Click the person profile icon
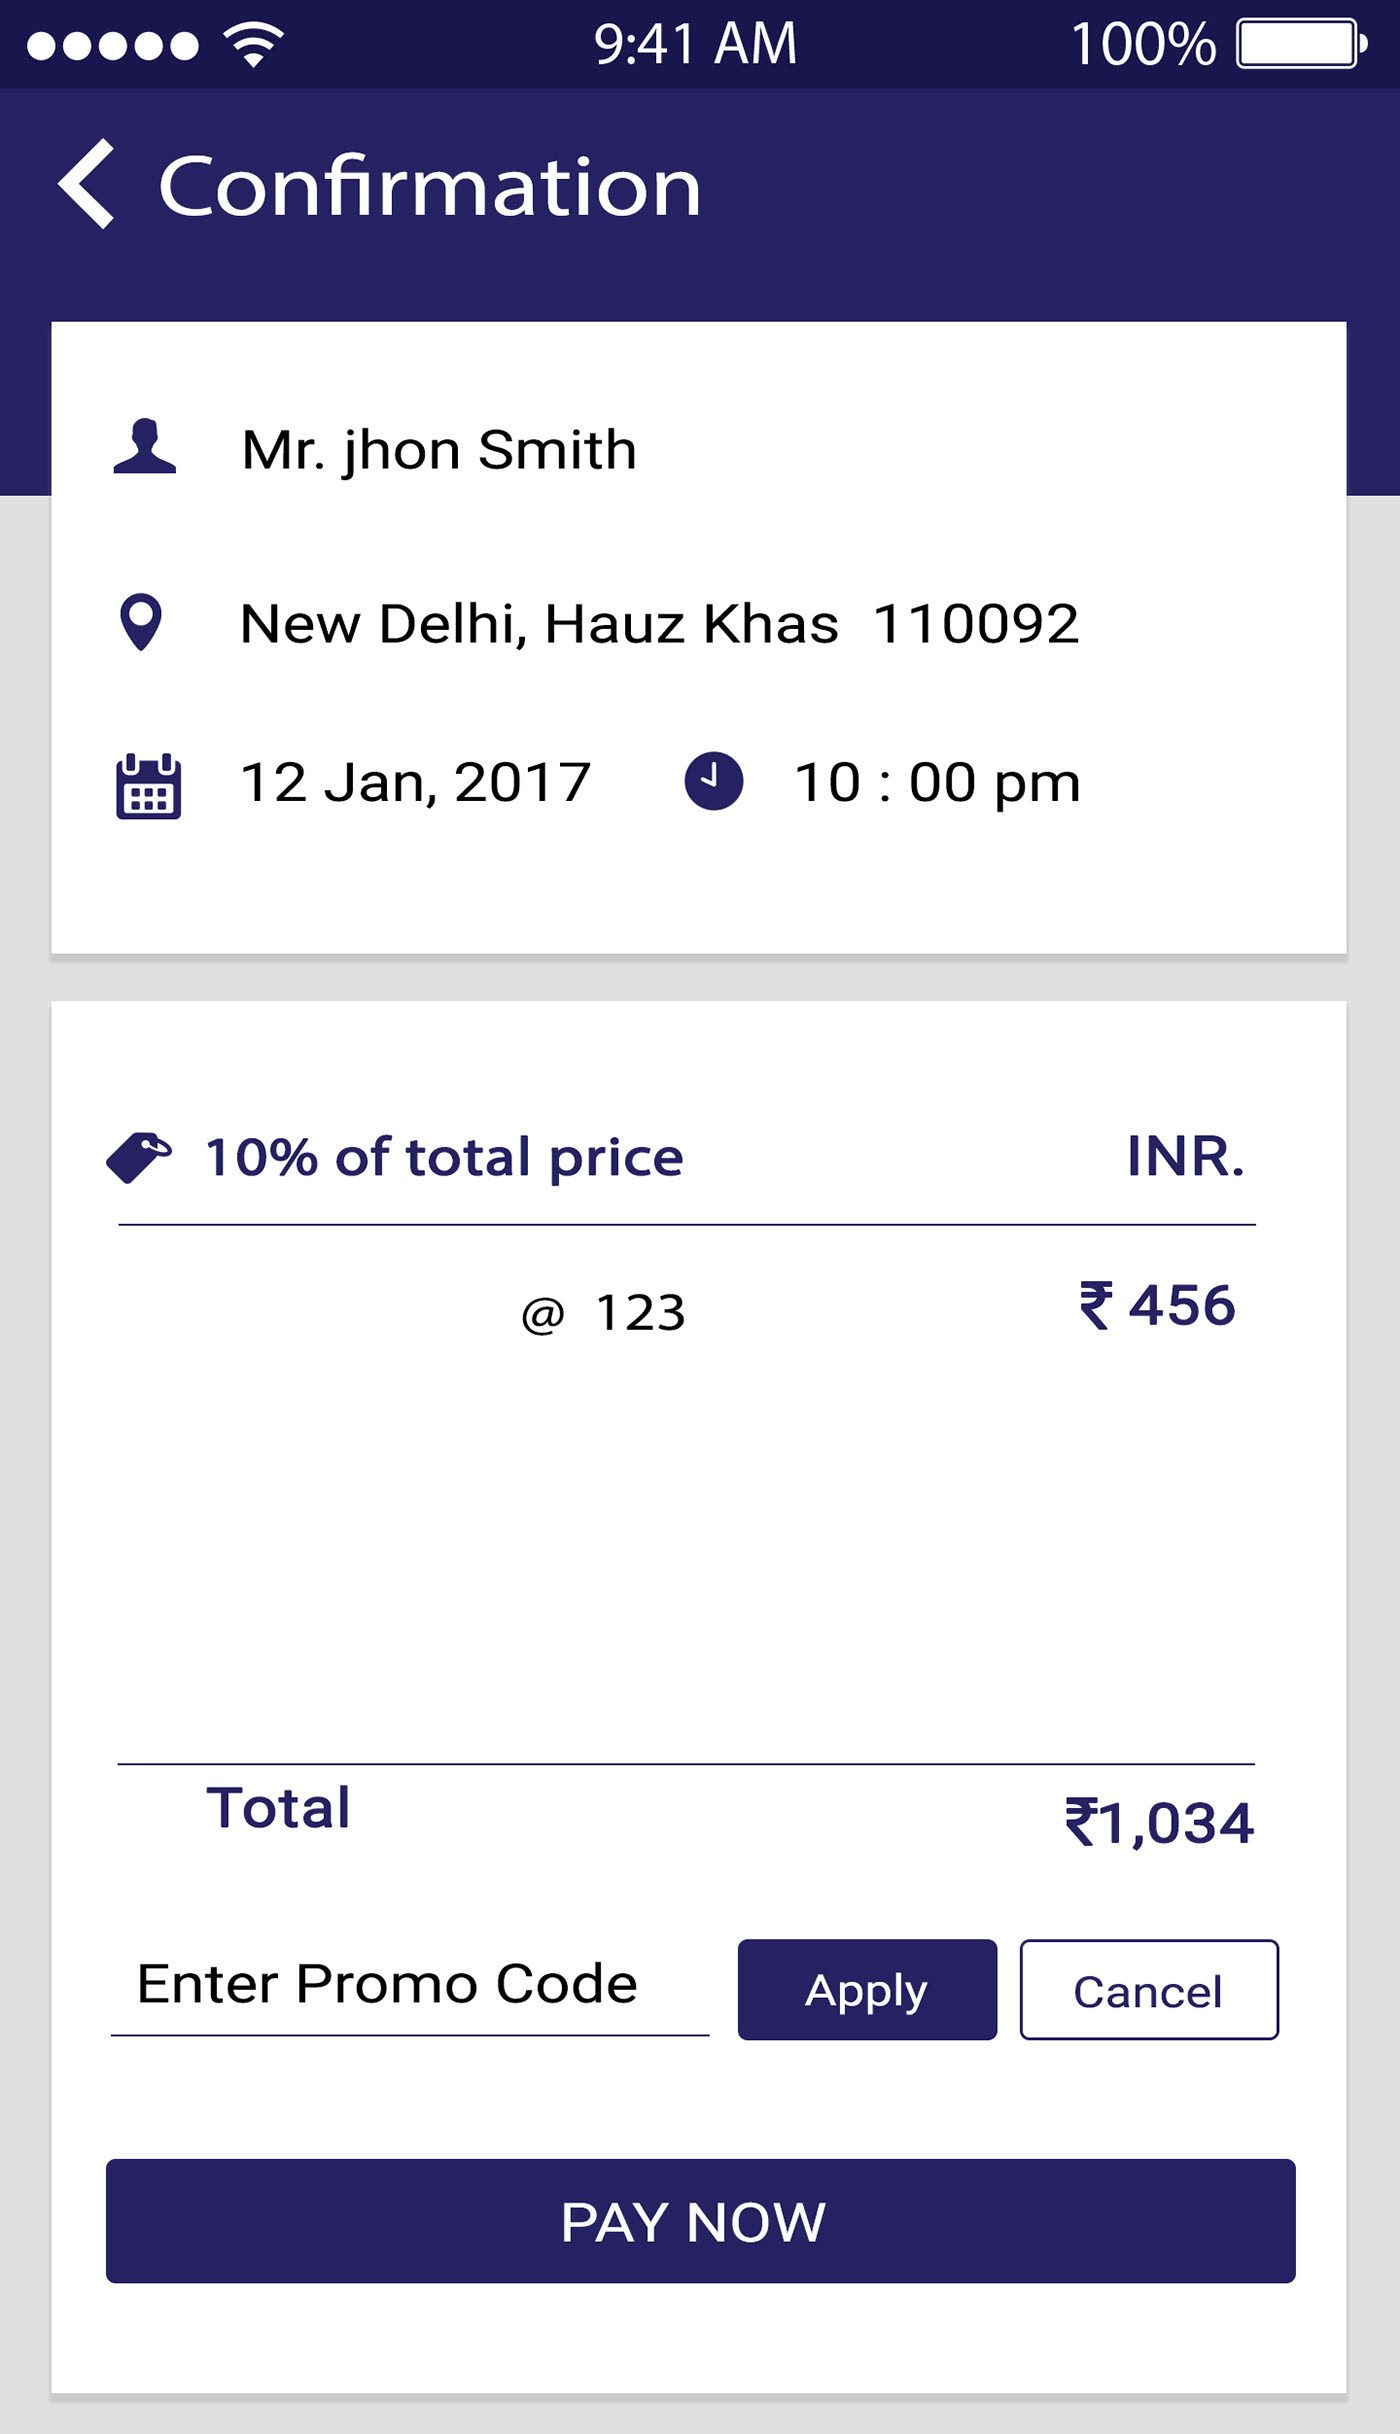 [x=145, y=446]
